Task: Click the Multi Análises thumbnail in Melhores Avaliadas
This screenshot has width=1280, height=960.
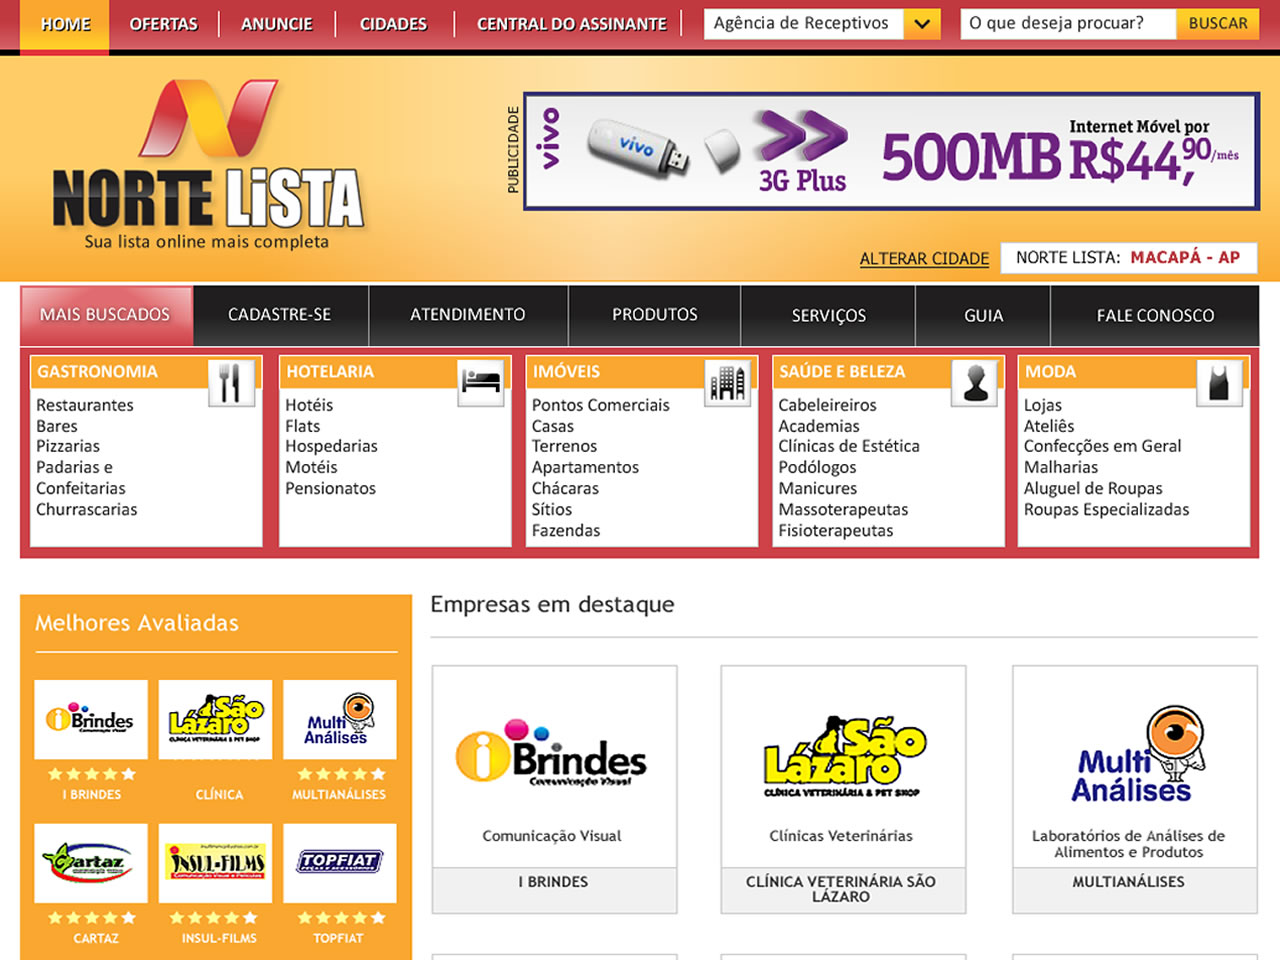Action: [340, 719]
